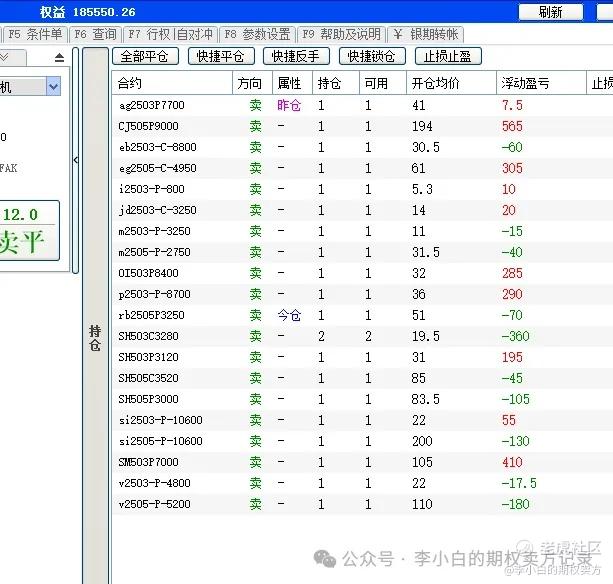Screen dimensions: 613x584
Task: Click the 开仓均价 column header
Action: (451, 83)
